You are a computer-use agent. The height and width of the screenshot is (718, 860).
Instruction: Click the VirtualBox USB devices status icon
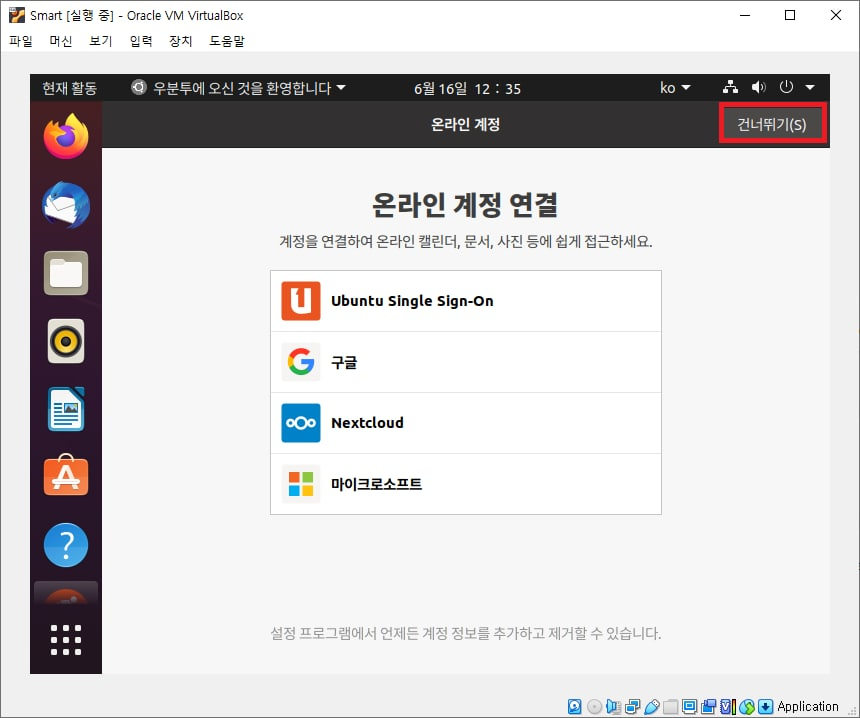[652, 706]
